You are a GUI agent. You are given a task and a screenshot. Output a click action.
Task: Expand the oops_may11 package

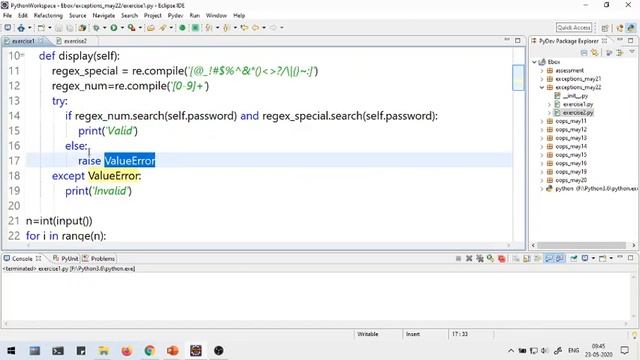click(x=542, y=121)
